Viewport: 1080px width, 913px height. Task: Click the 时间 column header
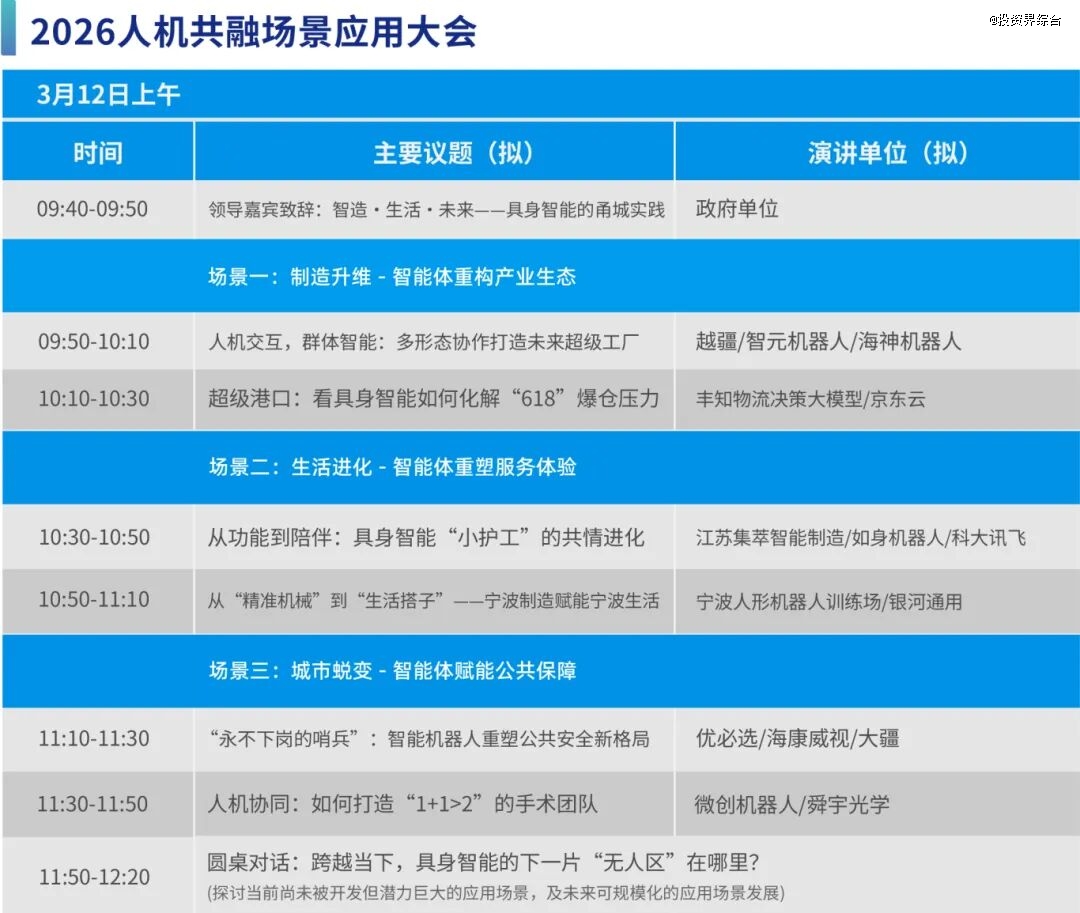[98, 152]
